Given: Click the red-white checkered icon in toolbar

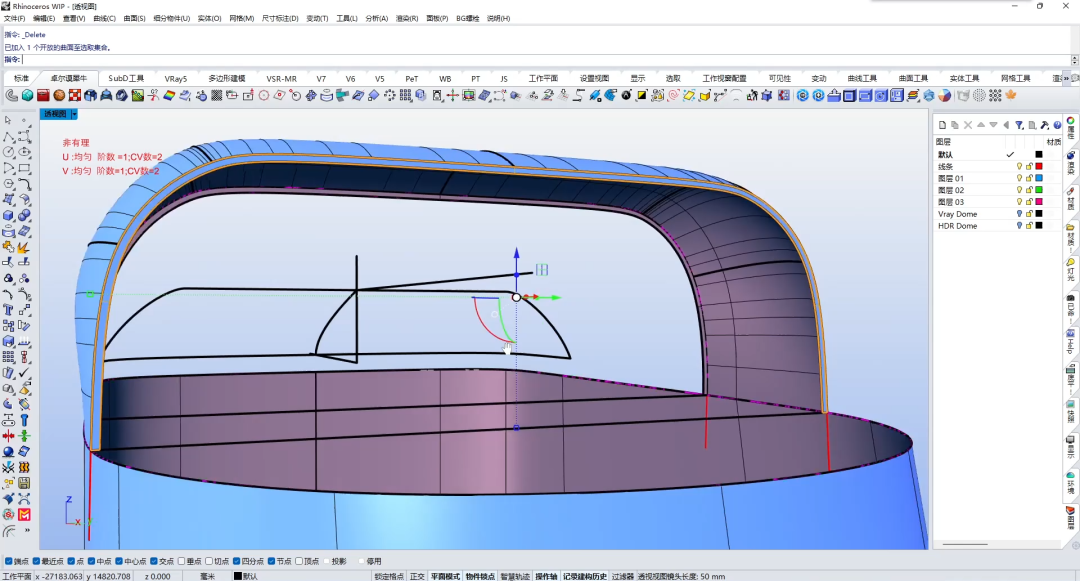Looking at the screenshot, I should click(75, 96).
